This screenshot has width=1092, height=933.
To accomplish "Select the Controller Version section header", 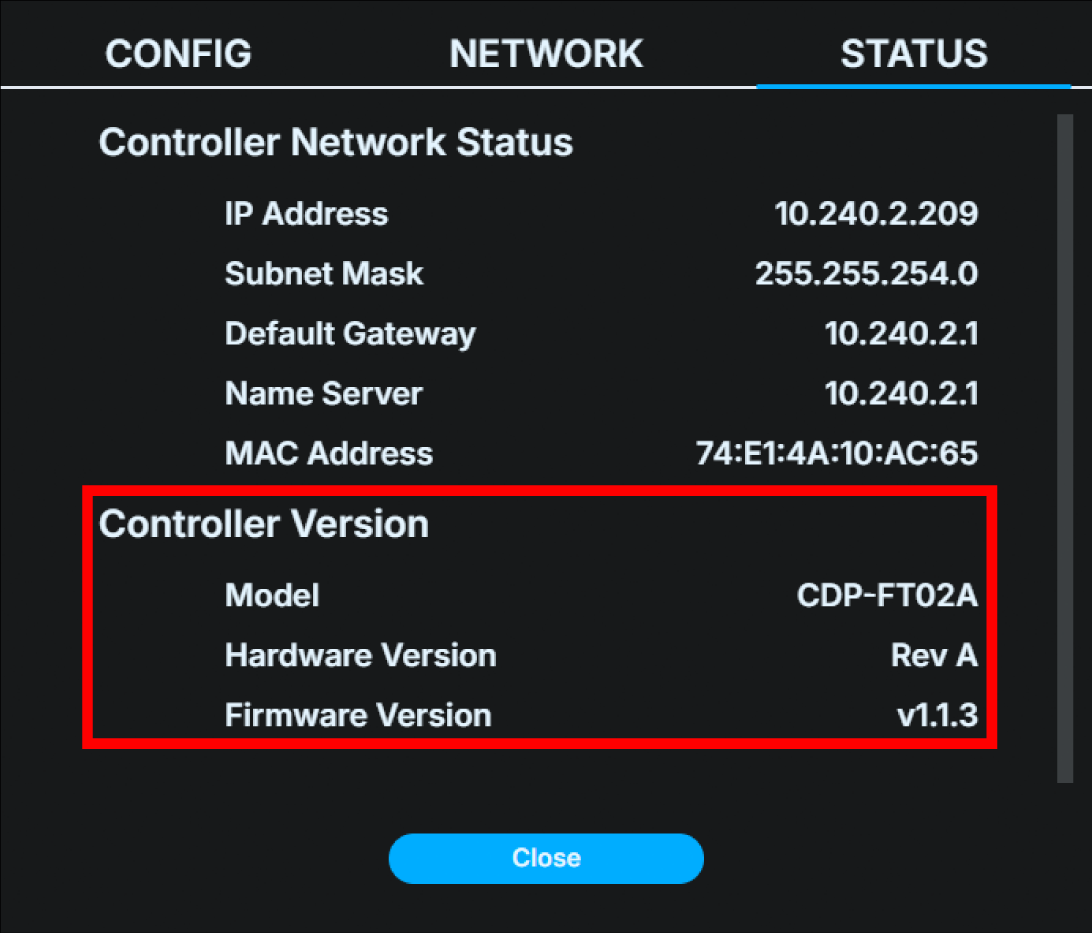I will (263, 523).
